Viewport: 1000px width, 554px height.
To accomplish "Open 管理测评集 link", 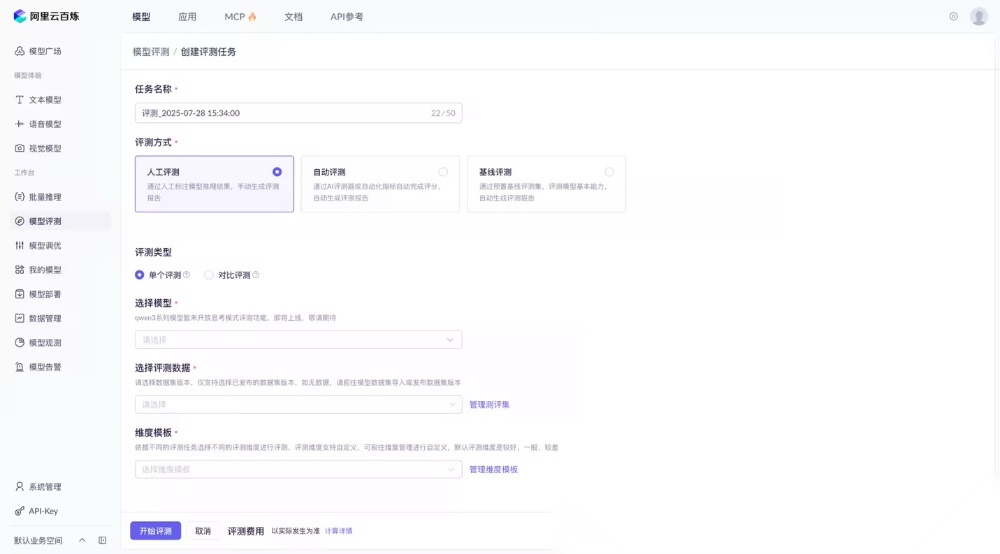I will tap(489, 404).
